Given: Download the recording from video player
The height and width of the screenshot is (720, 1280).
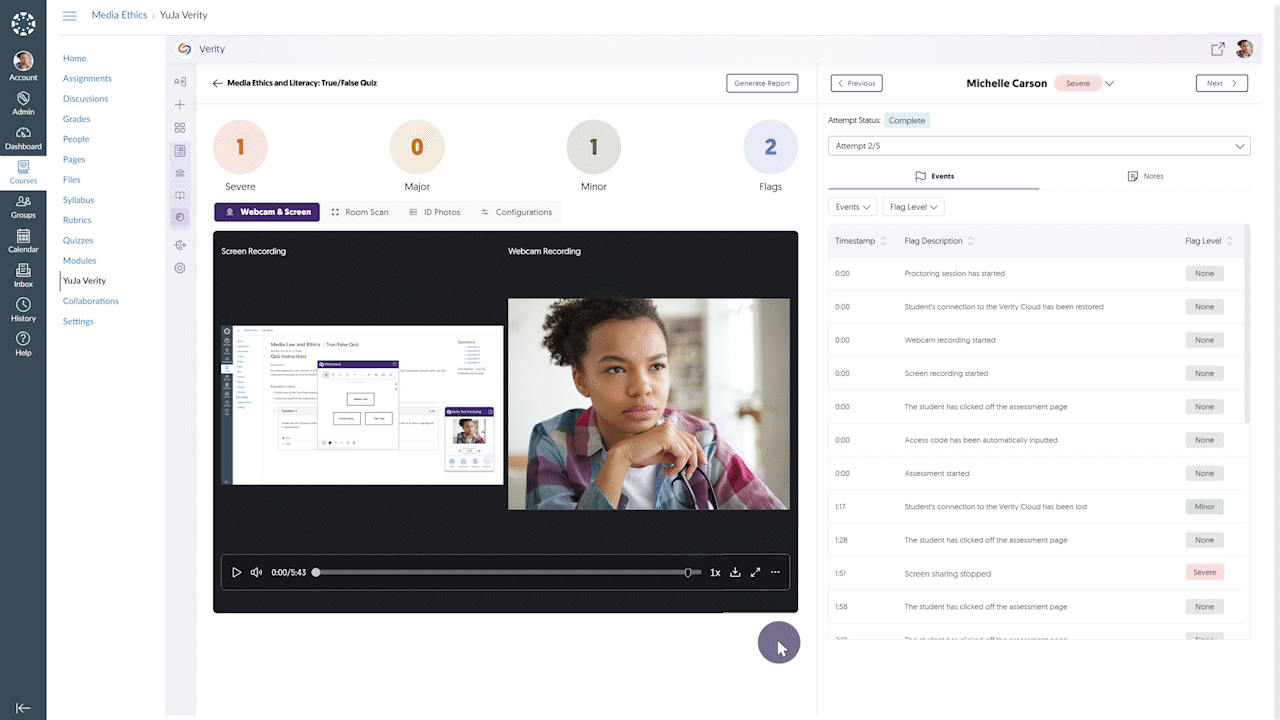Looking at the screenshot, I should (x=735, y=573).
